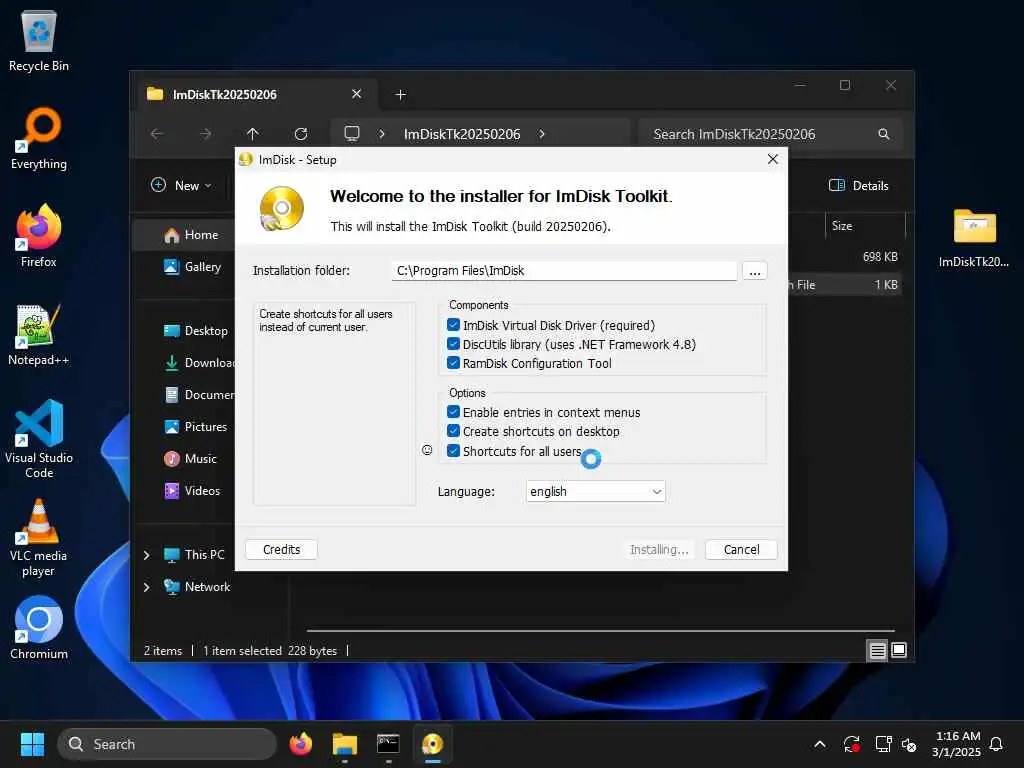The image size is (1024, 768).
Task: Expand breadcrumb chevron before ImDiskTk20250206
Action: (x=382, y=134)
